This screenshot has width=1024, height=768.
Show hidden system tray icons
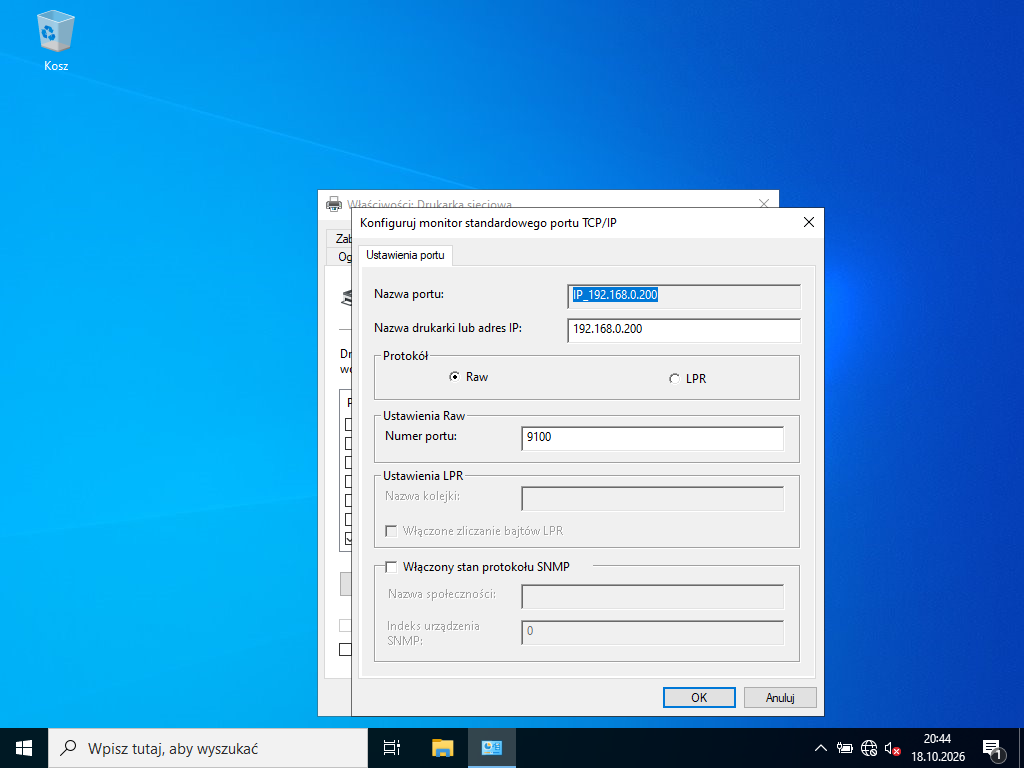[x=821, y=748]
